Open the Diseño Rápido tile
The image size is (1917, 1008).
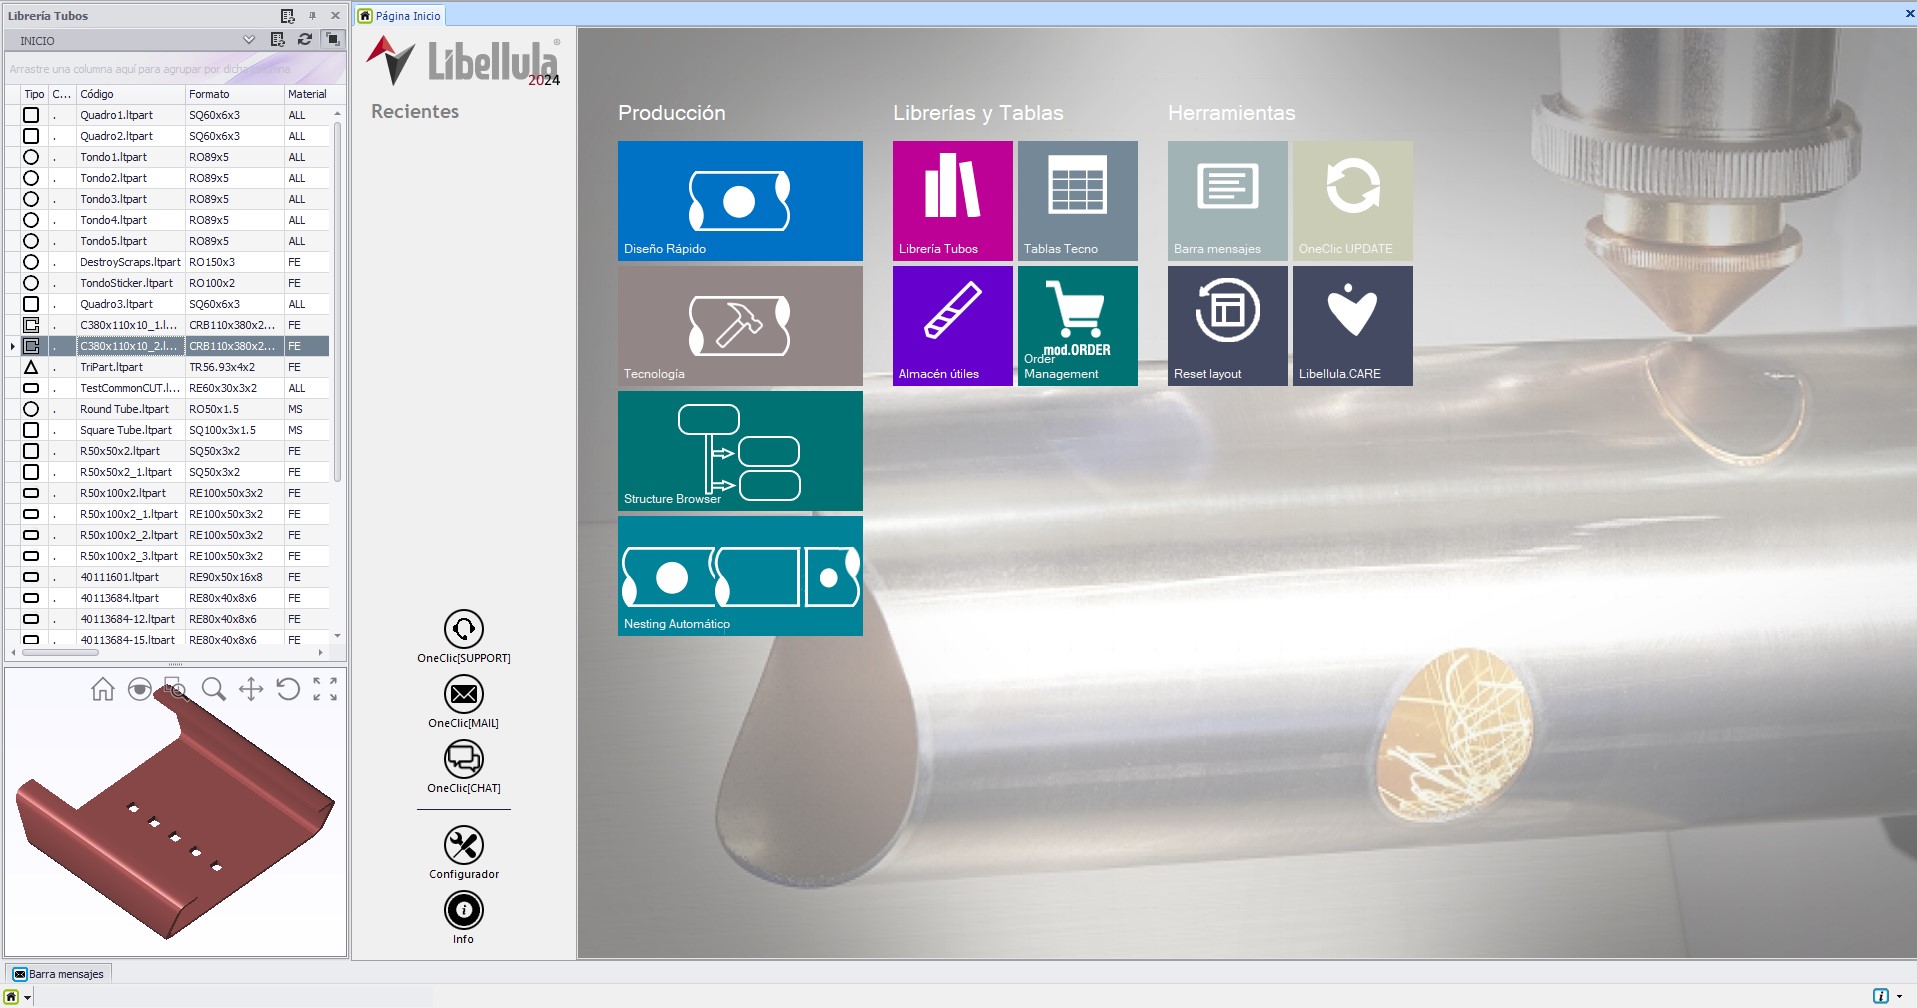740,201
